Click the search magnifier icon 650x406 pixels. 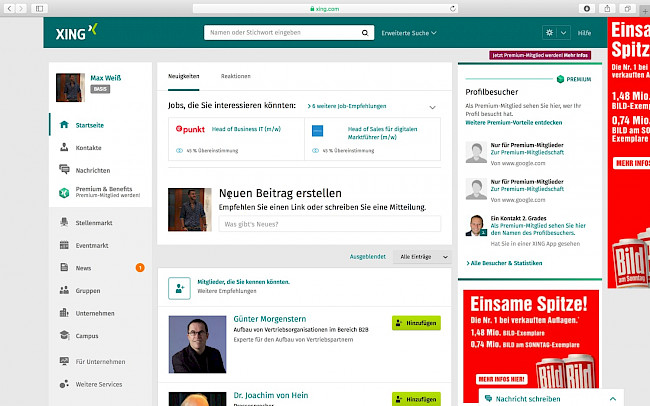[365, 33]
